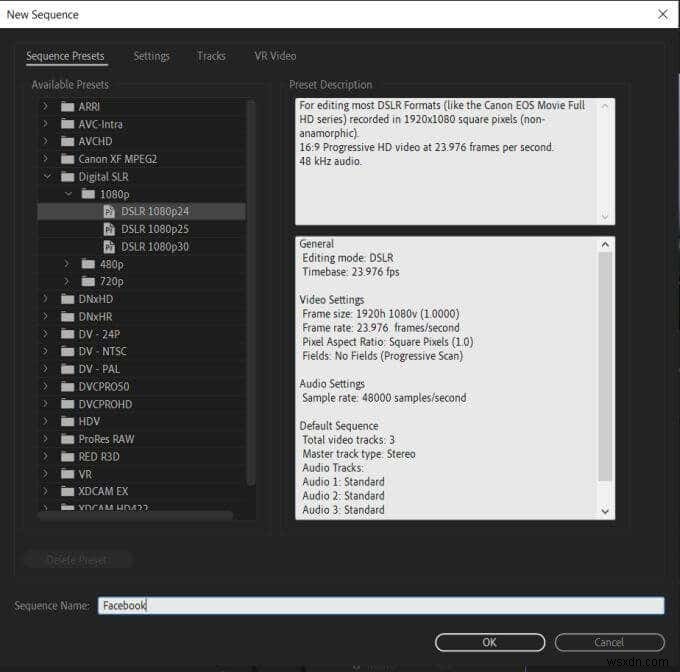The image size is (680, 672).
Task: Select the DSLR 1080p25 preset name
Action: pos(155,229)
